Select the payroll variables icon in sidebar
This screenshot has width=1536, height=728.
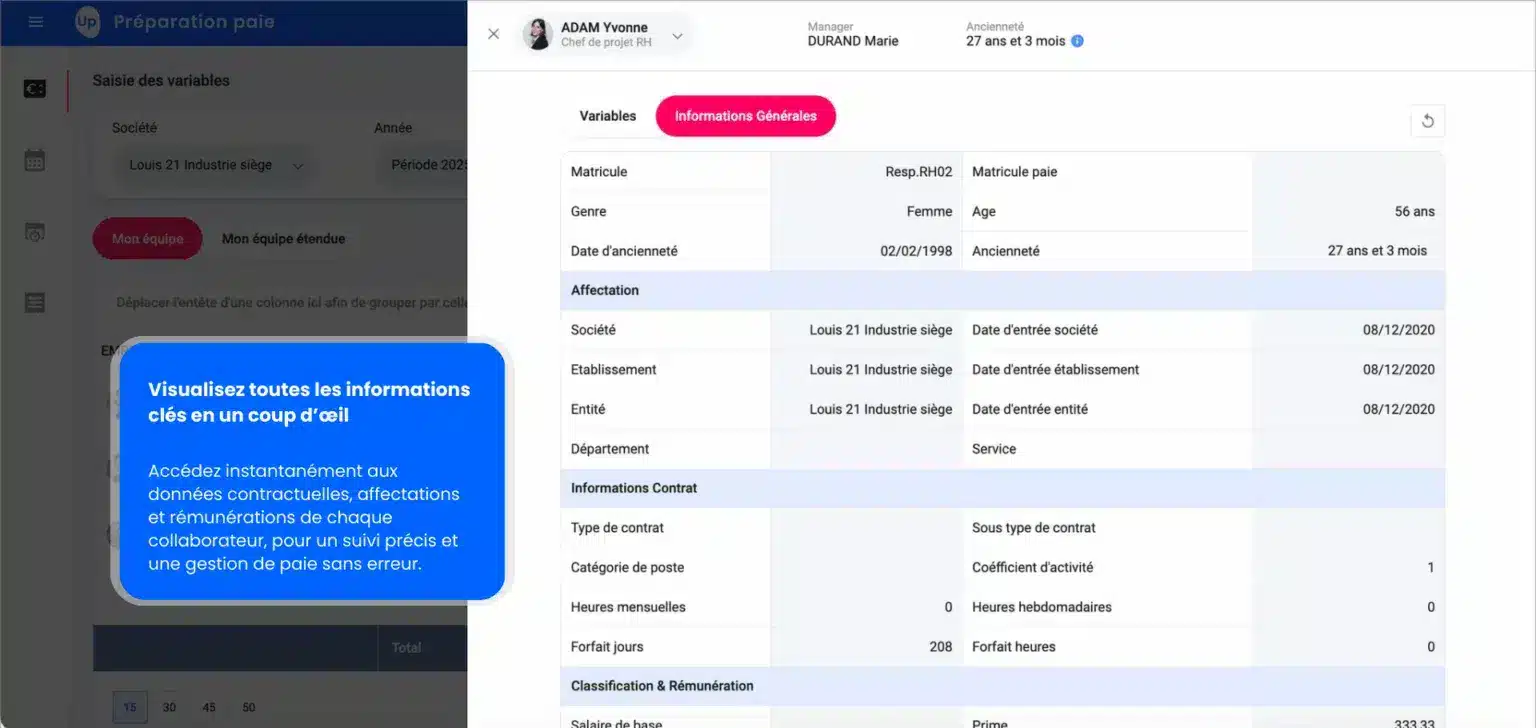point(34,89)
